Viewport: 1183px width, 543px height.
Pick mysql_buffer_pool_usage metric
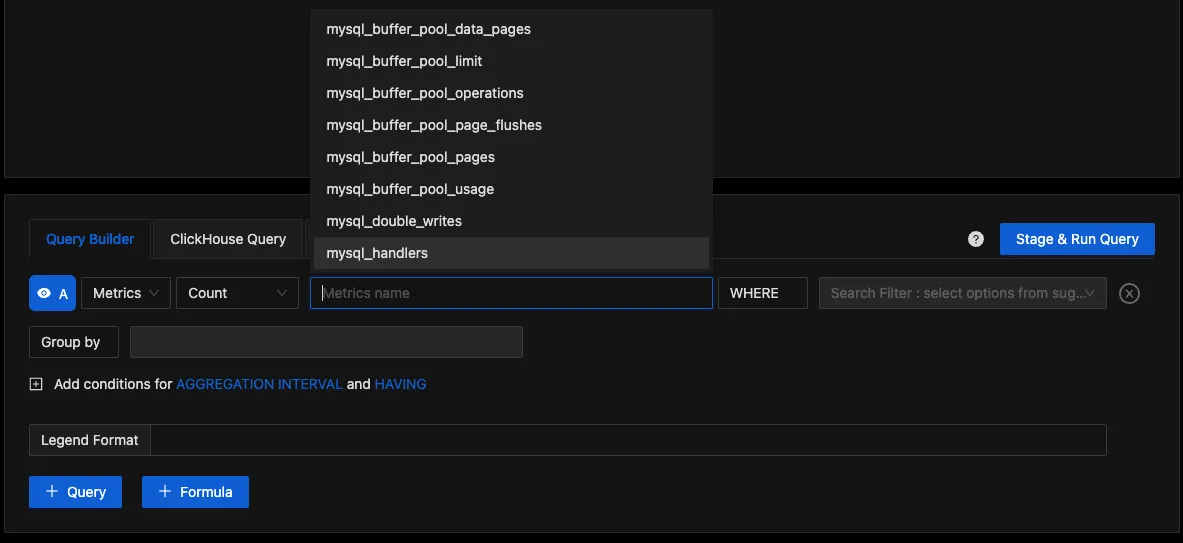pyautogui.click(x=511, y=189)
